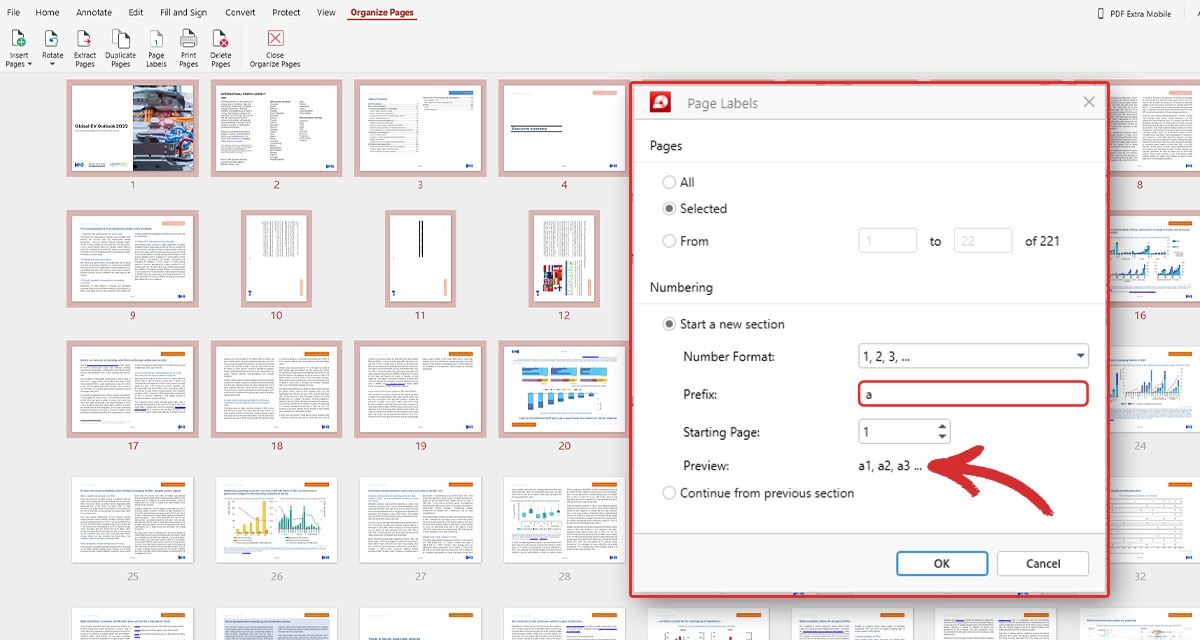Open the Rotate pages tool
1200x640 pixels.
point(52,38)
